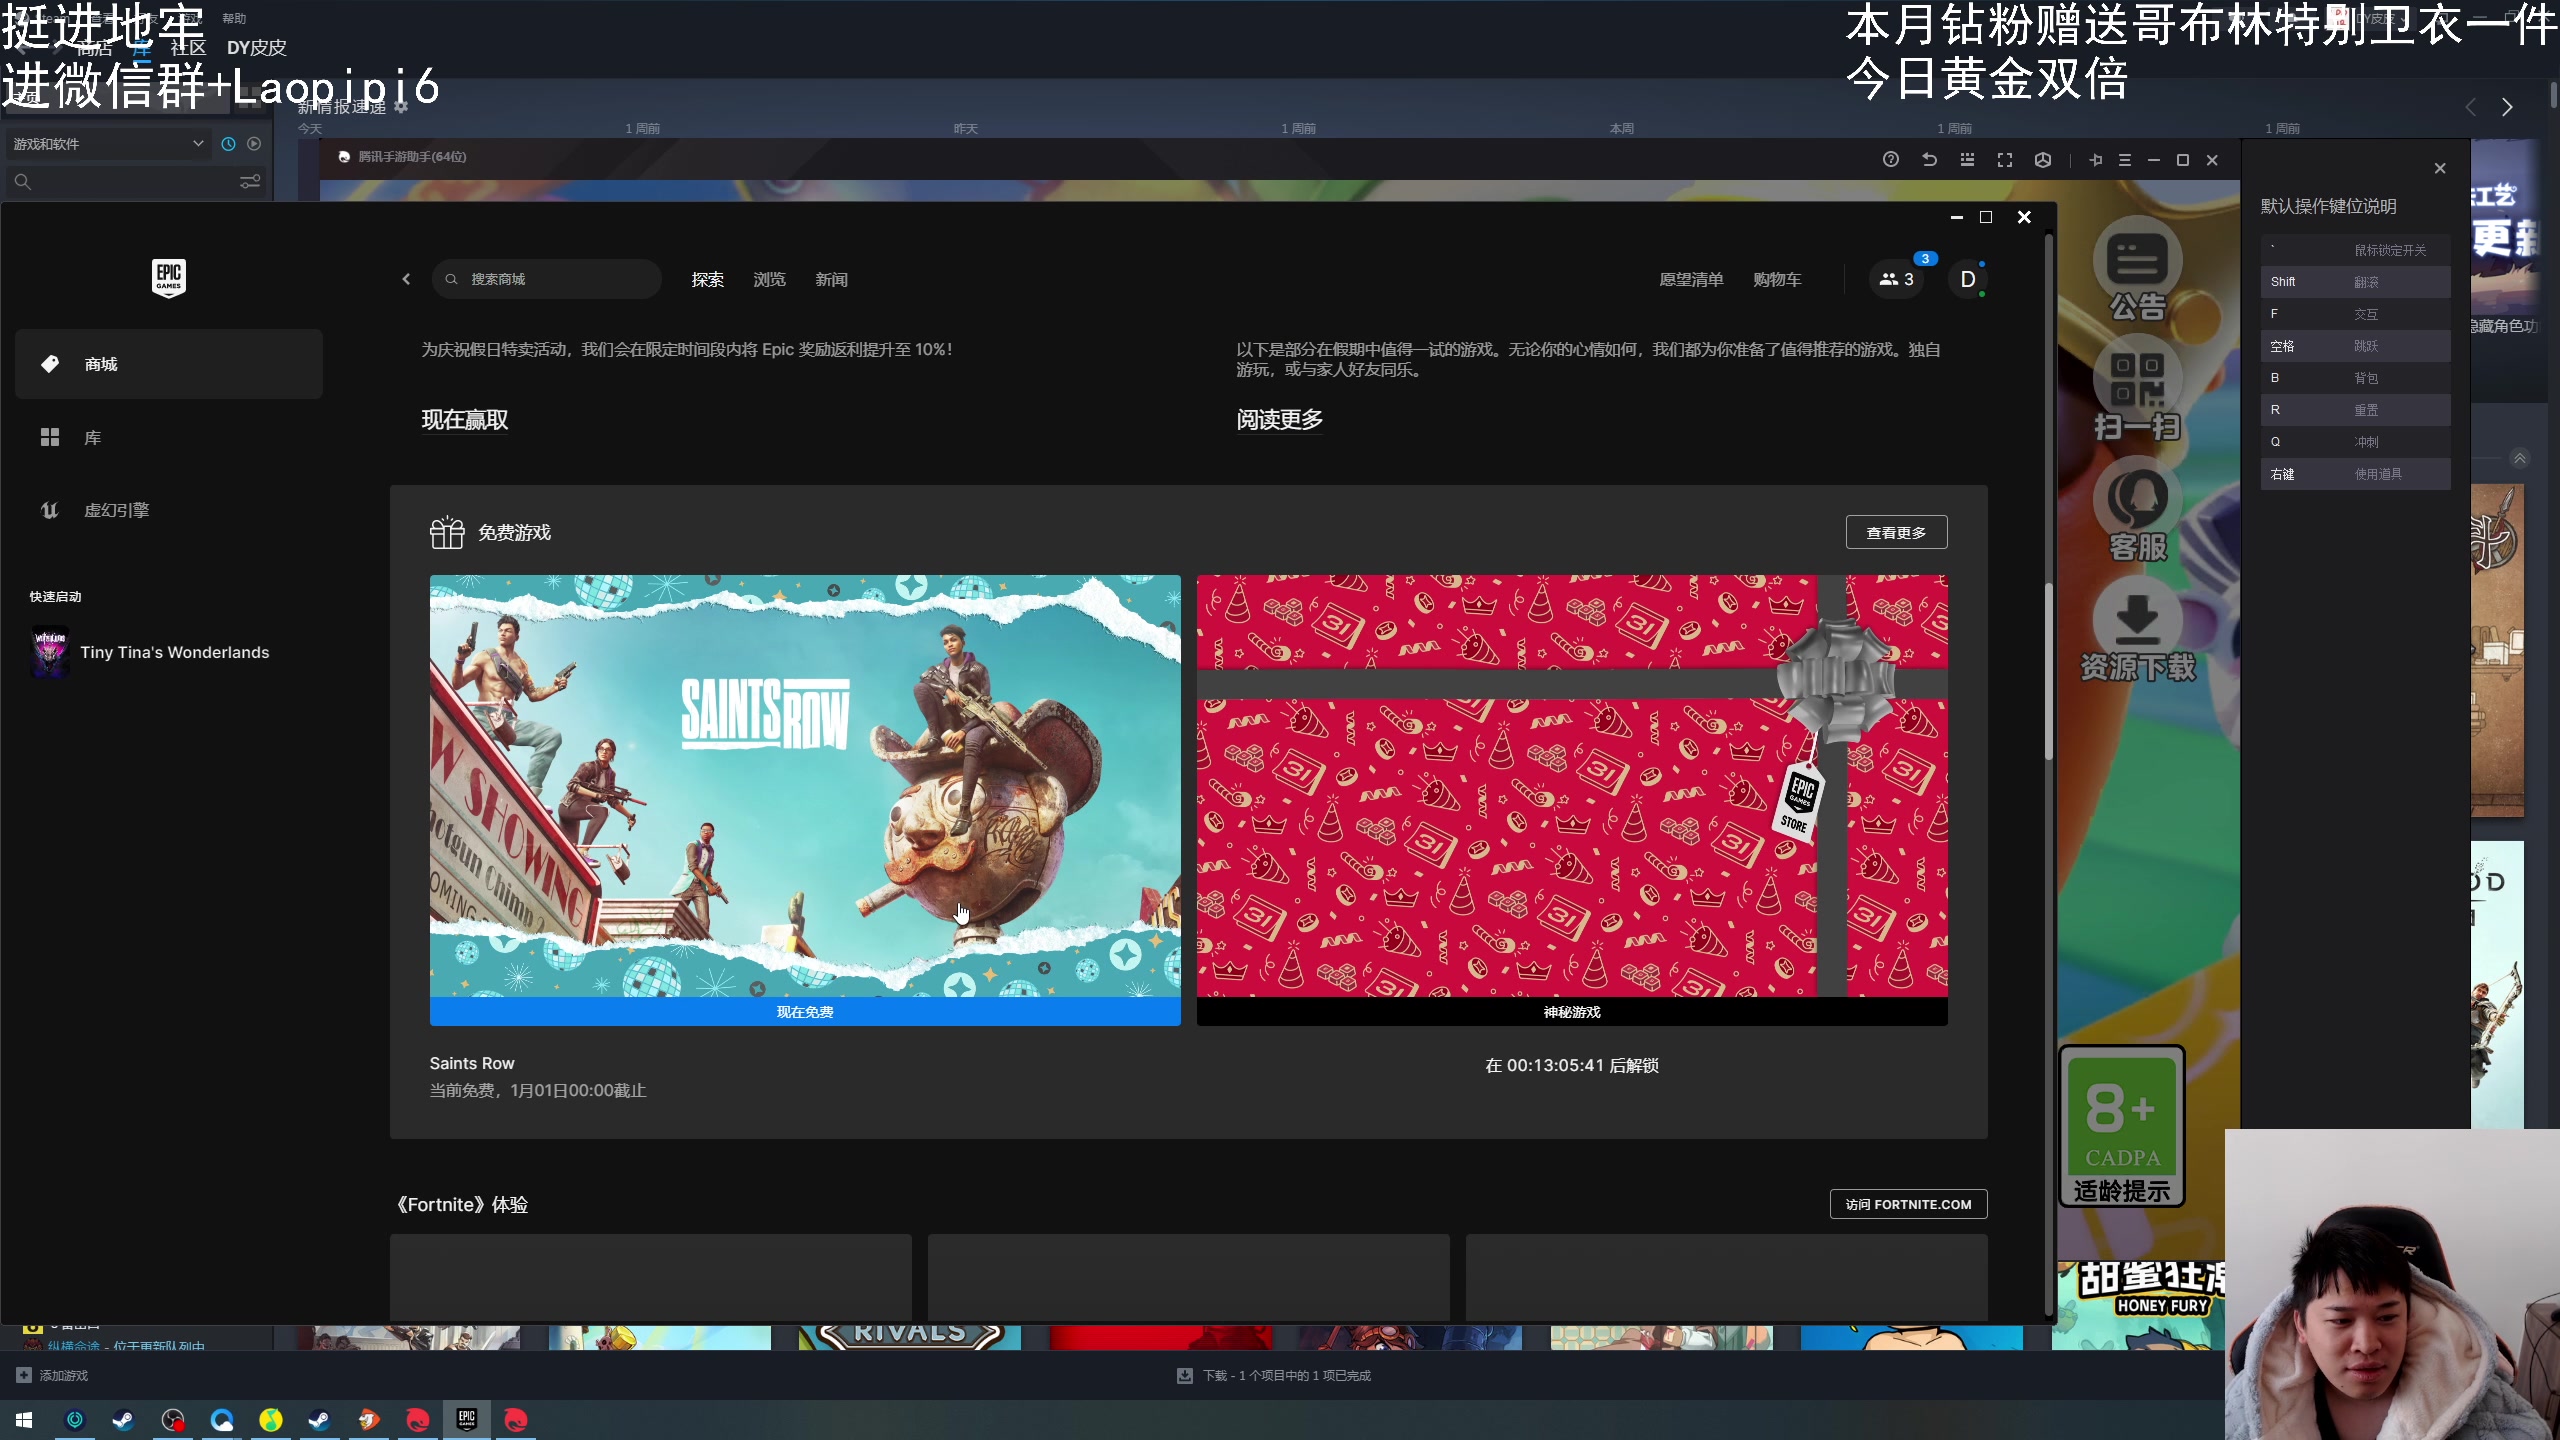Open the Steam 新情报速递 settings gear
2560x1440 pixels.
[401, 107]
